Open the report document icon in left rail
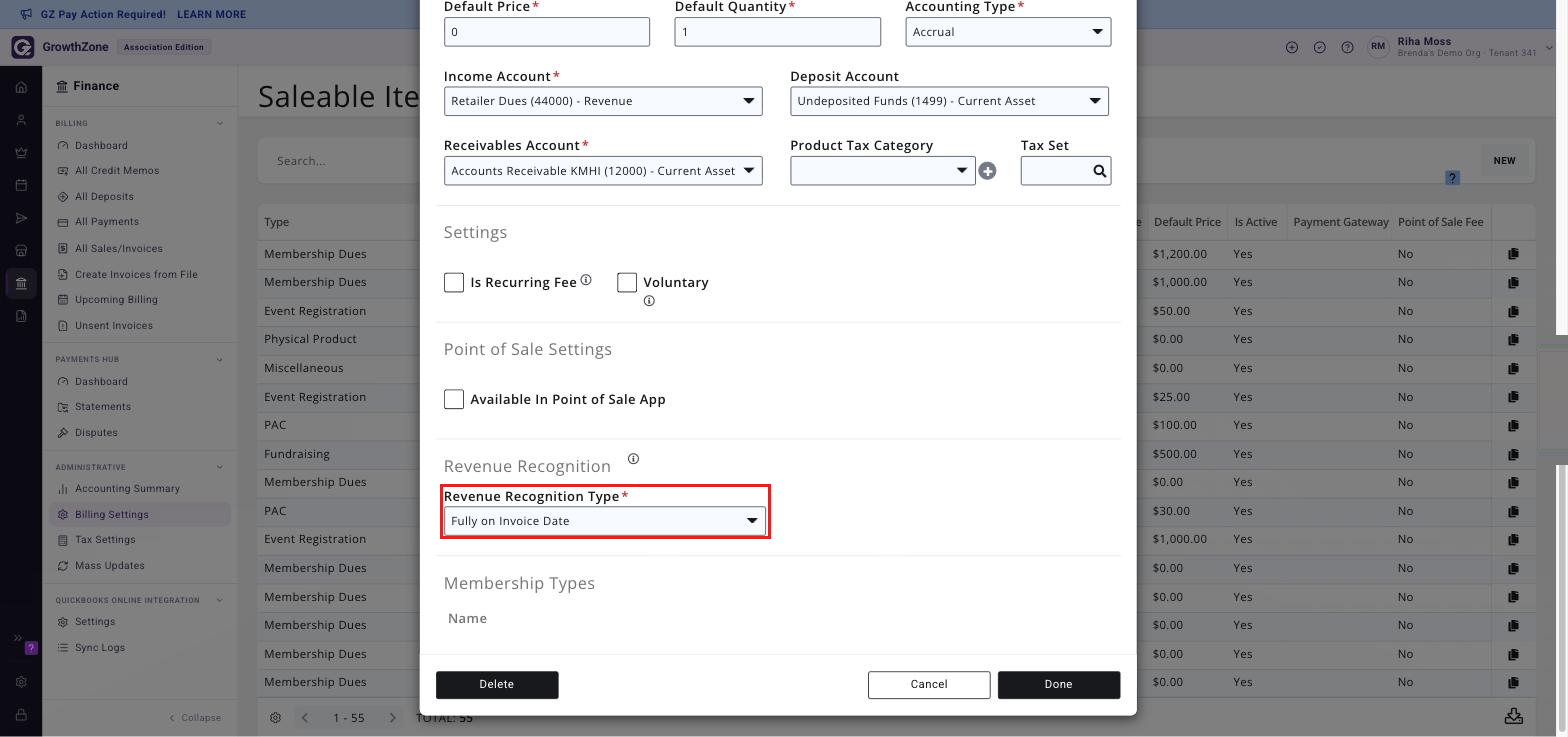The height and width of the screenshot is (737, 1568). tap(21, 316)
